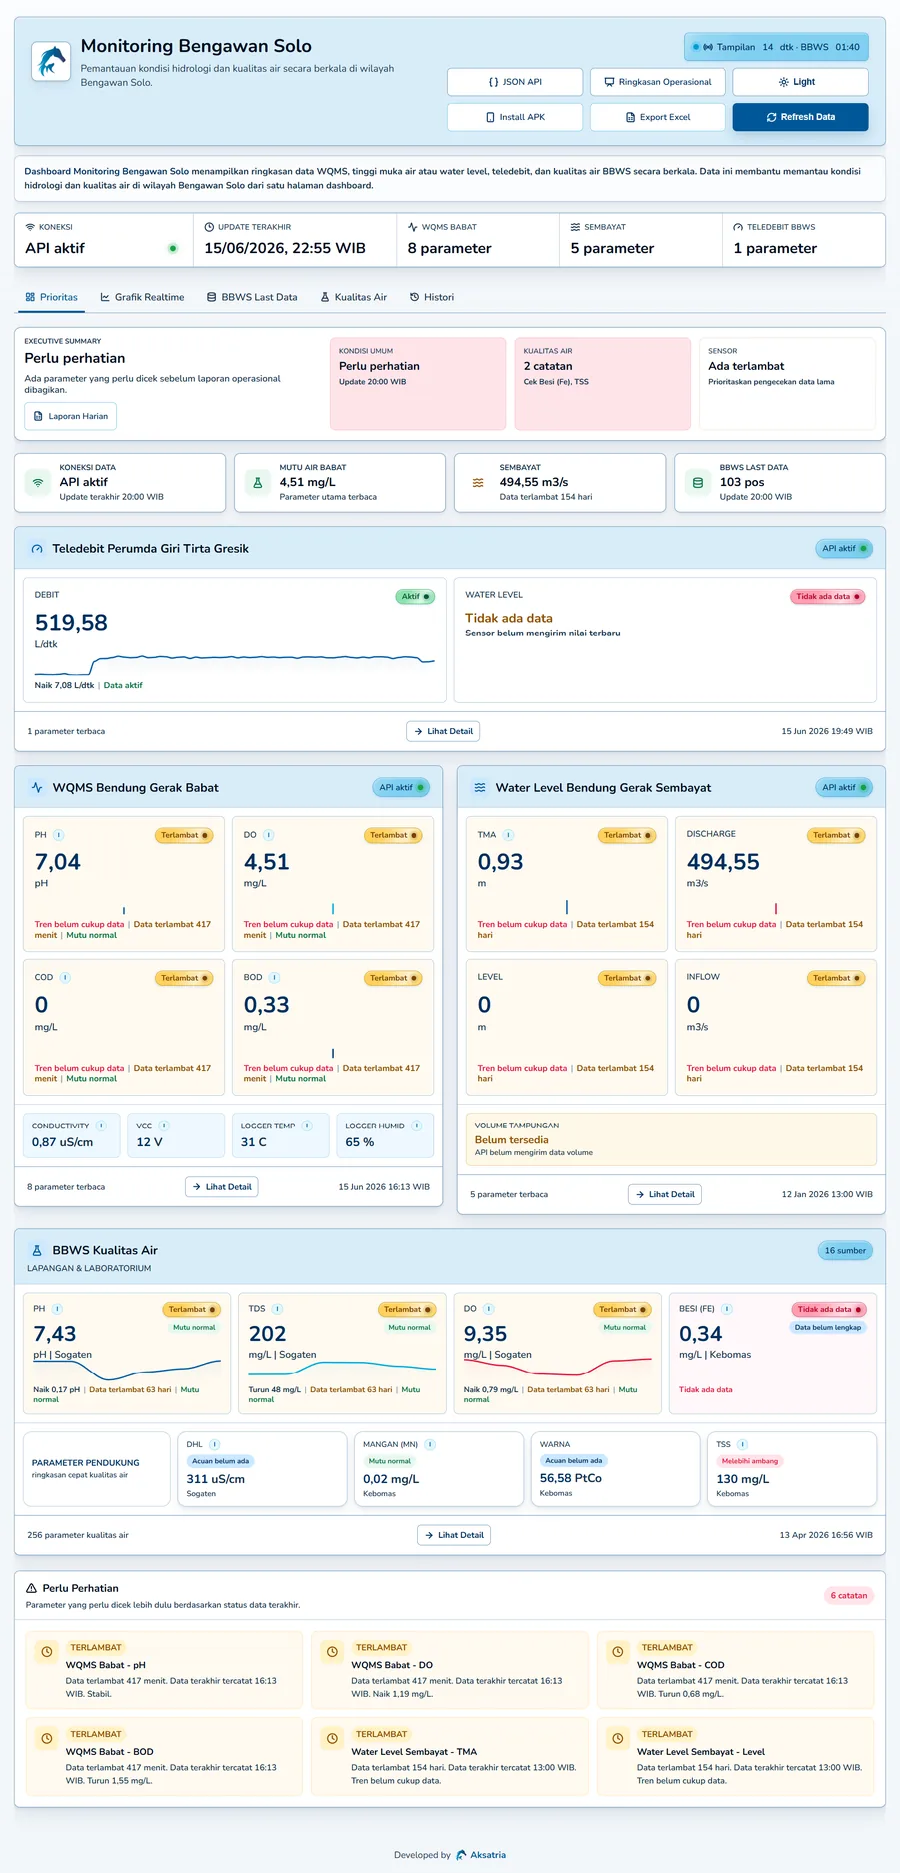Click the info icon next to COD
900x1873 pixels.
65,978
